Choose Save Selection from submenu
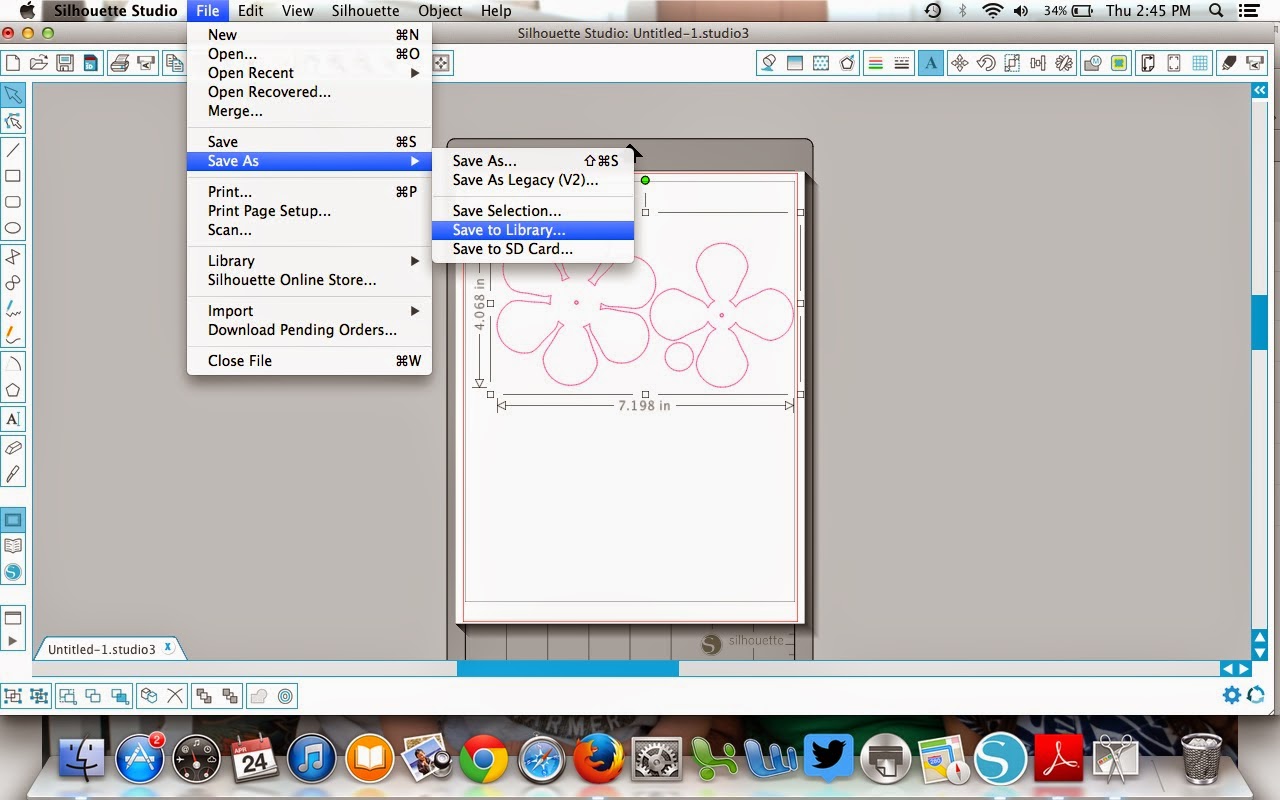 [x=533, y=211]
